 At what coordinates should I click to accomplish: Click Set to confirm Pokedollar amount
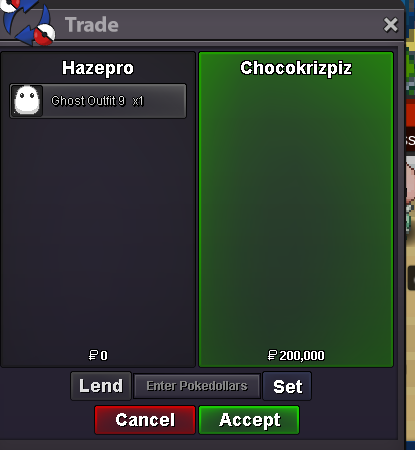point(287,386)
